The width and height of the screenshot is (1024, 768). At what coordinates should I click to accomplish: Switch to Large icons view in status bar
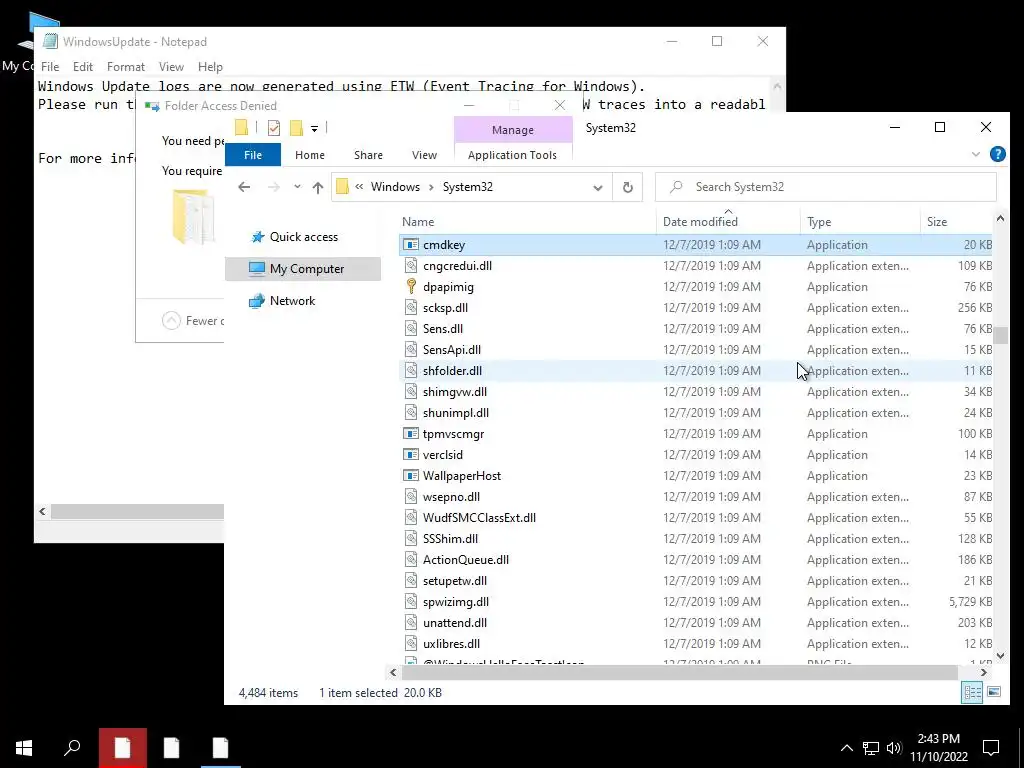click(x=994, y=692)
